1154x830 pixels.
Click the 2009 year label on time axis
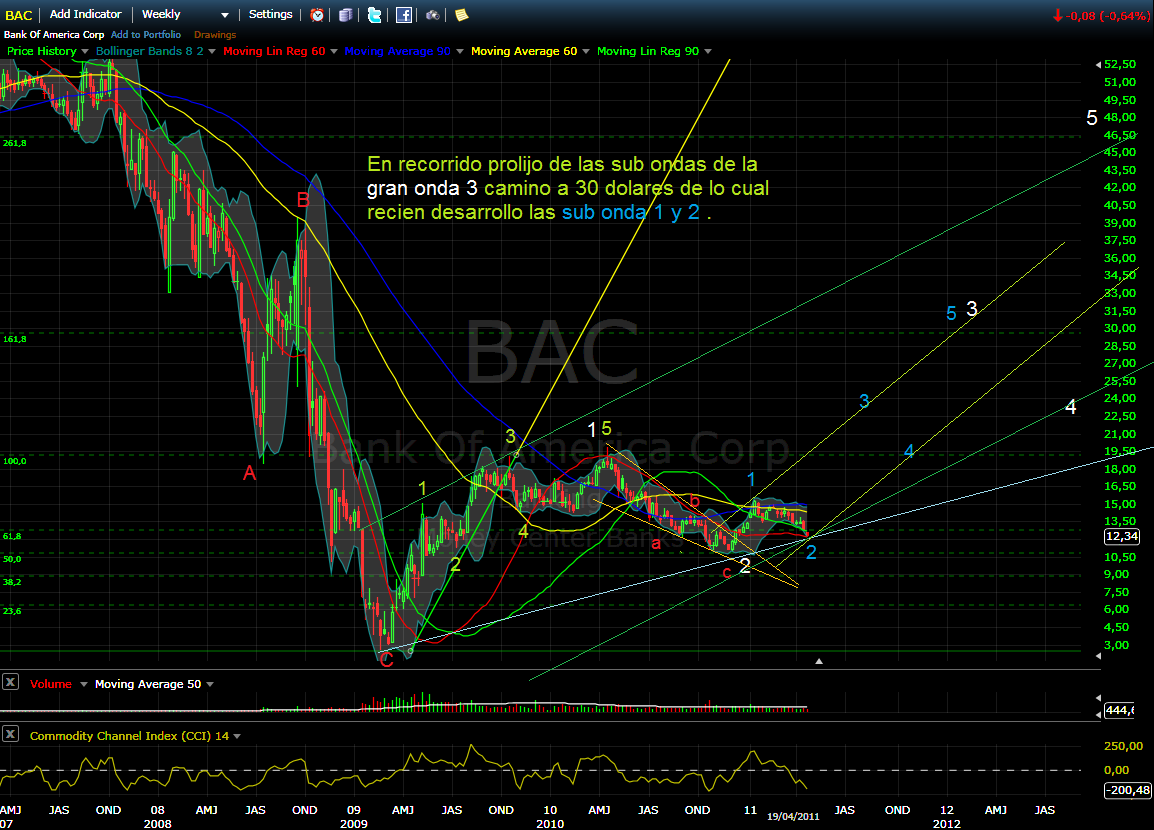point(353,824)
